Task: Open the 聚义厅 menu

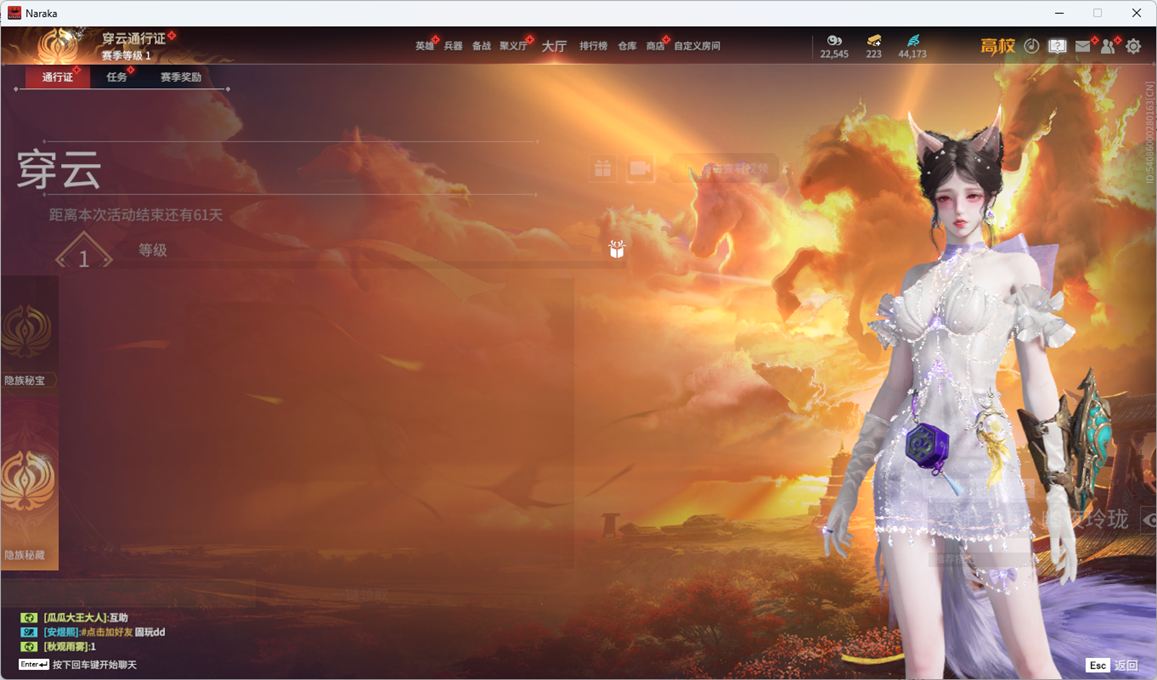Action: click(514, 46)
